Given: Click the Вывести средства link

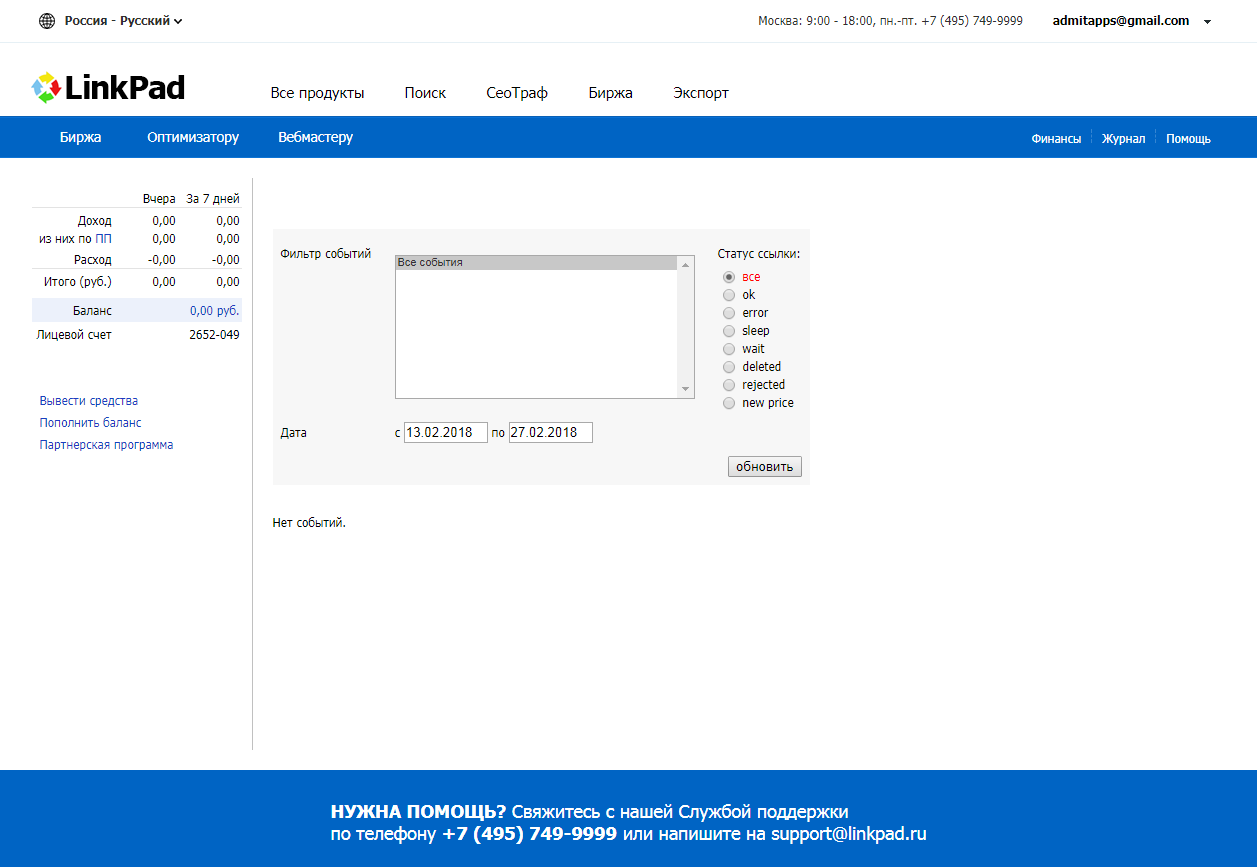Looking at the screenshot, I should pyautogui.click(x=89, y=401).
